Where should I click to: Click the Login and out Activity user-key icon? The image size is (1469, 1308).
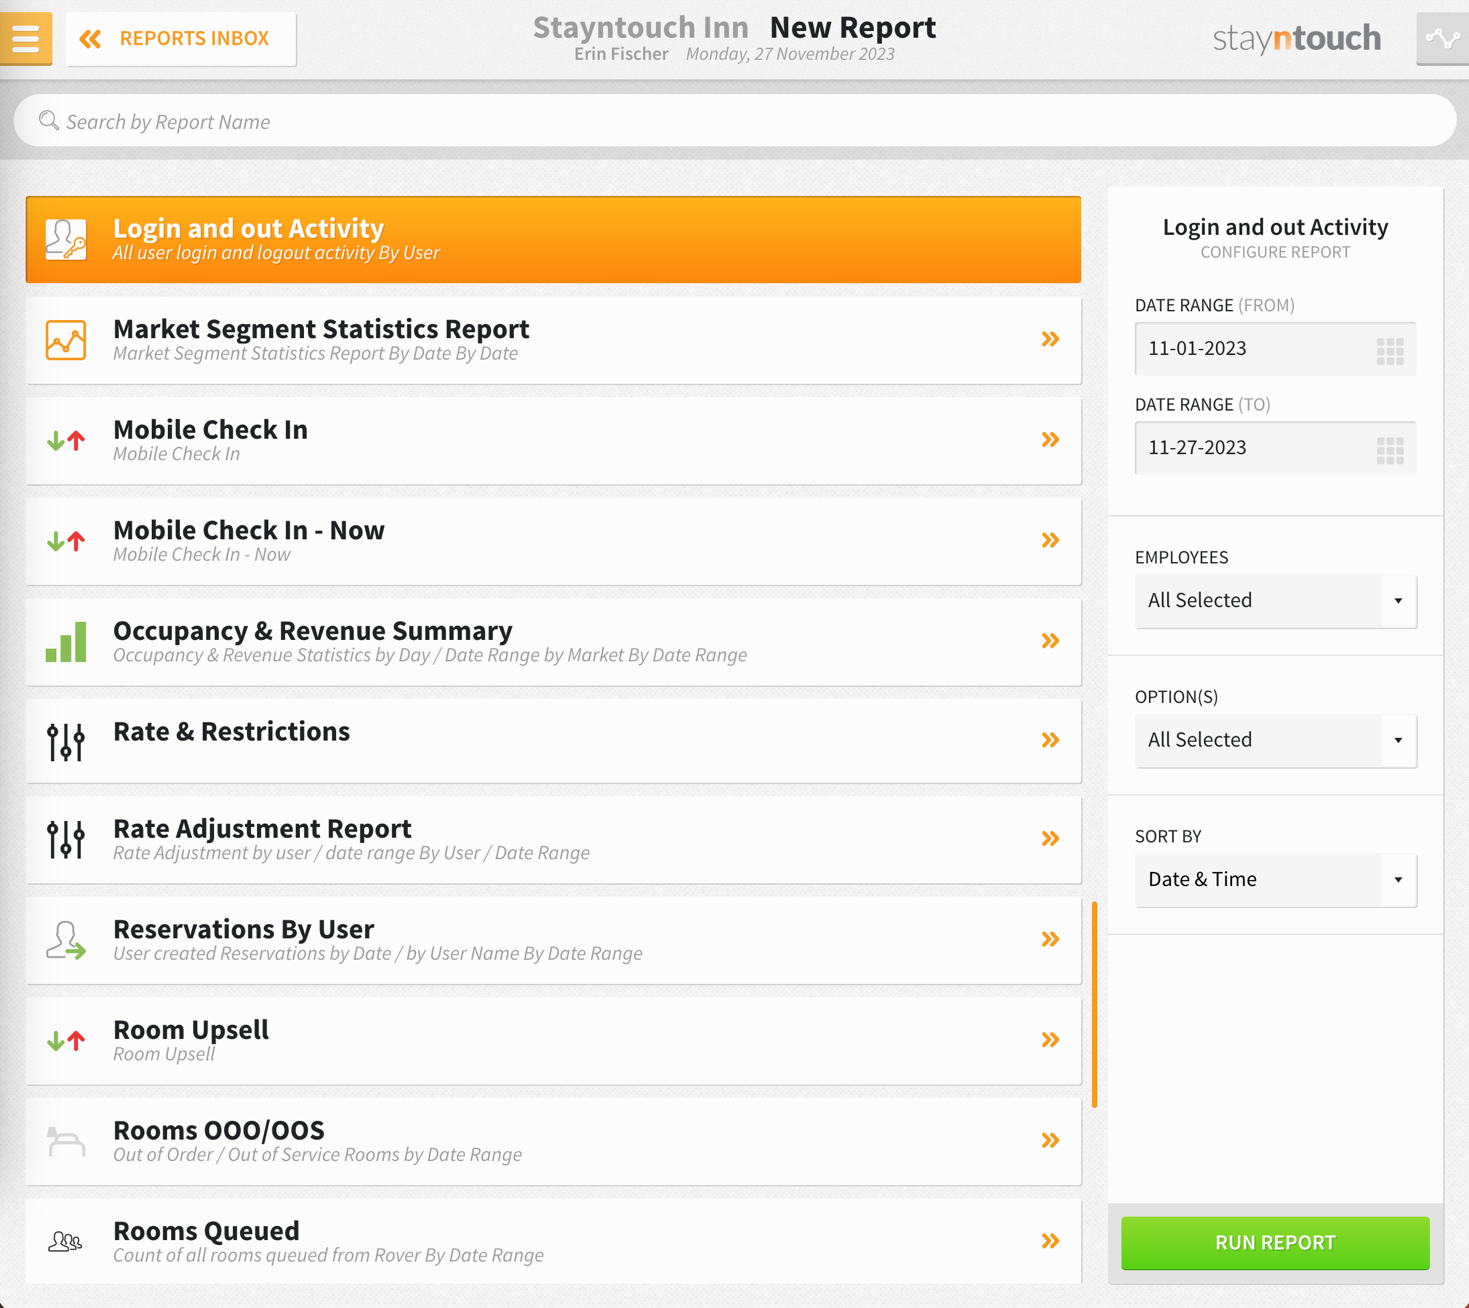click(x=66, y=240)
